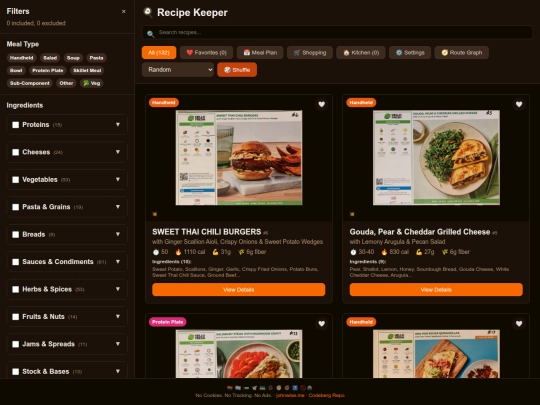Click the Handheld badge on Sweet Thai card

164,103
